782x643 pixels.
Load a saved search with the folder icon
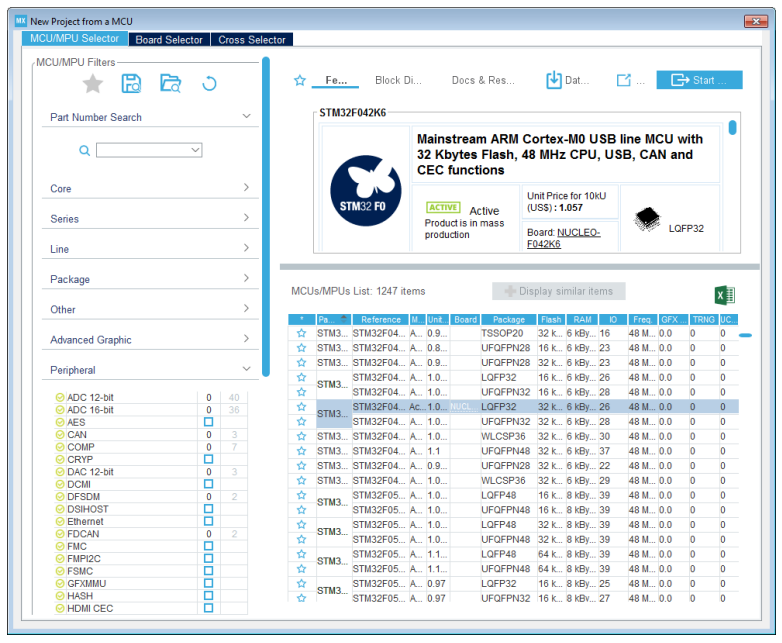click(x=170, y=83)
